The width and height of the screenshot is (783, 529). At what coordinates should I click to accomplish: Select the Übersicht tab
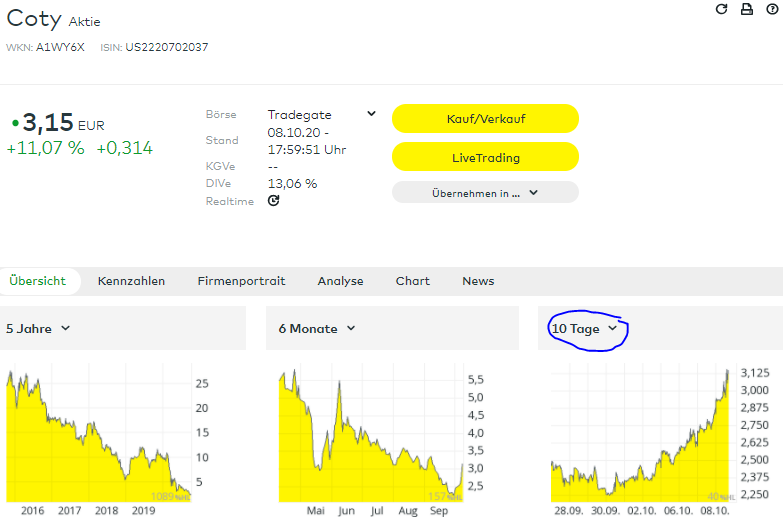[x=37, y=281]
